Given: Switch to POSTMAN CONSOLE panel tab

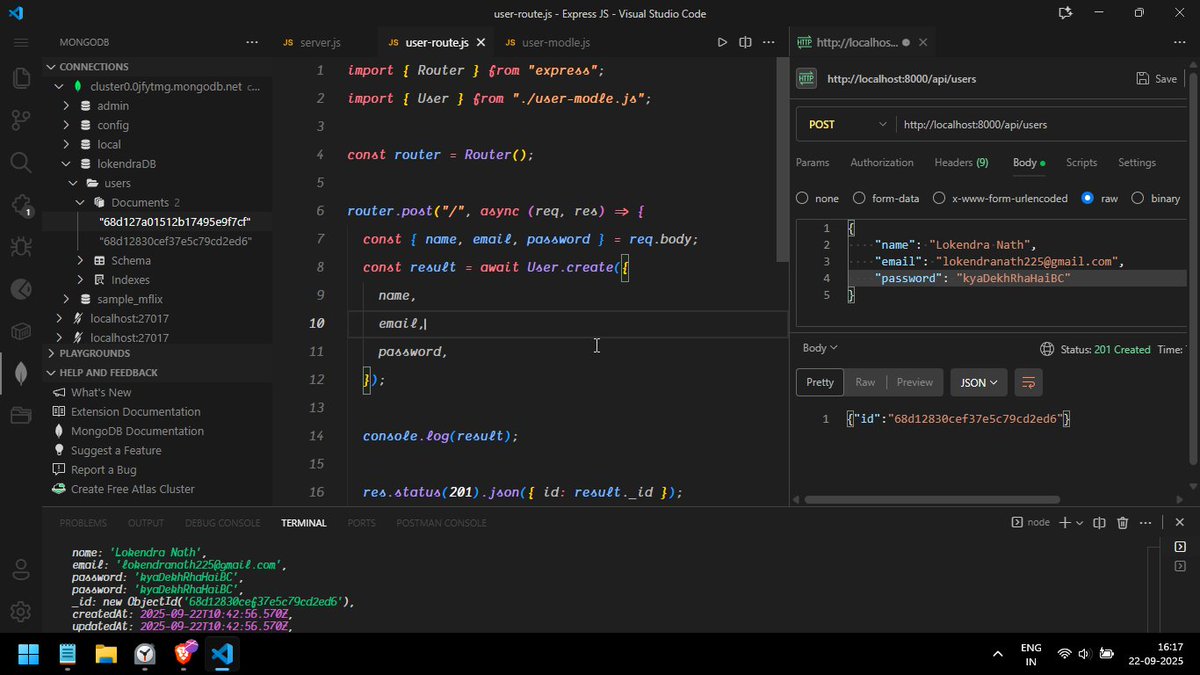Looking at the screenshot, I should (x=441, y=523).
